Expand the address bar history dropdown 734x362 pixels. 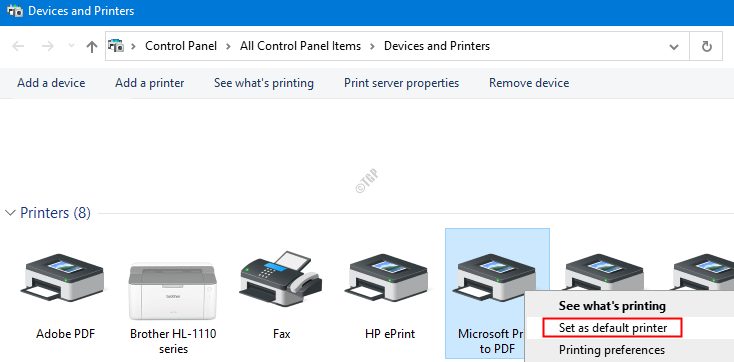click(x=674, y=46)
